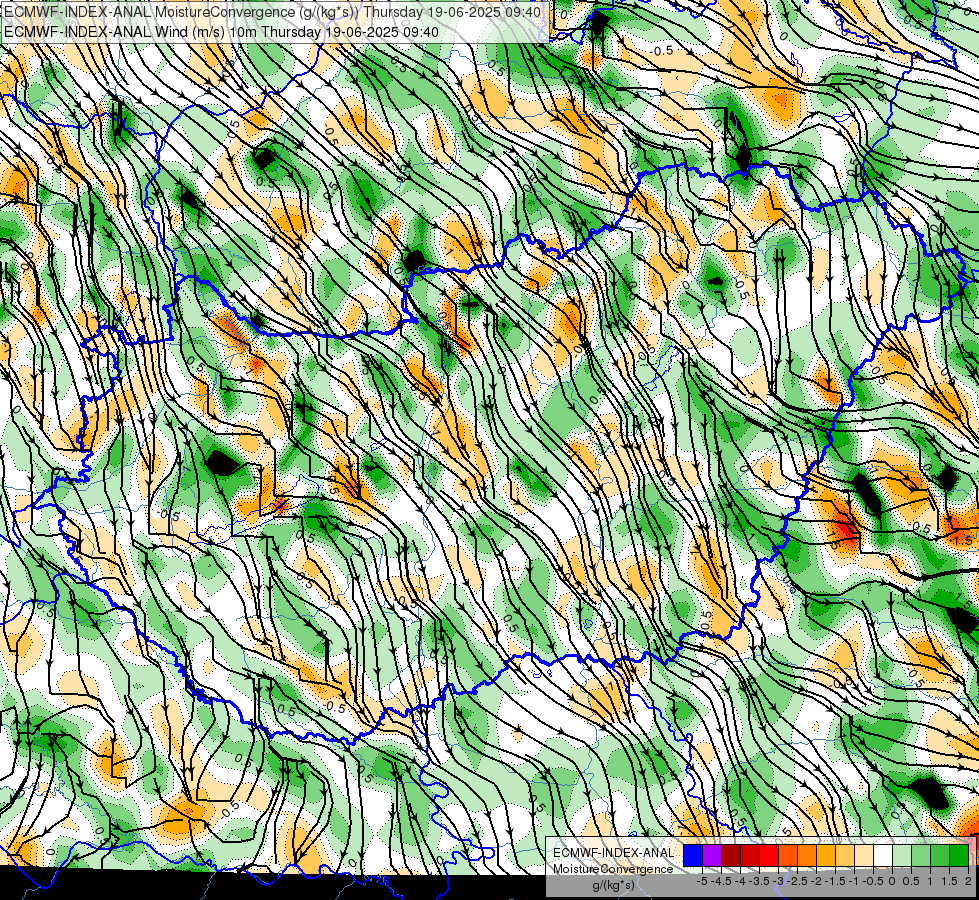979x900 pixels.
Task: Click the g/(kg*s) unit label in legend
Action: 613,886
